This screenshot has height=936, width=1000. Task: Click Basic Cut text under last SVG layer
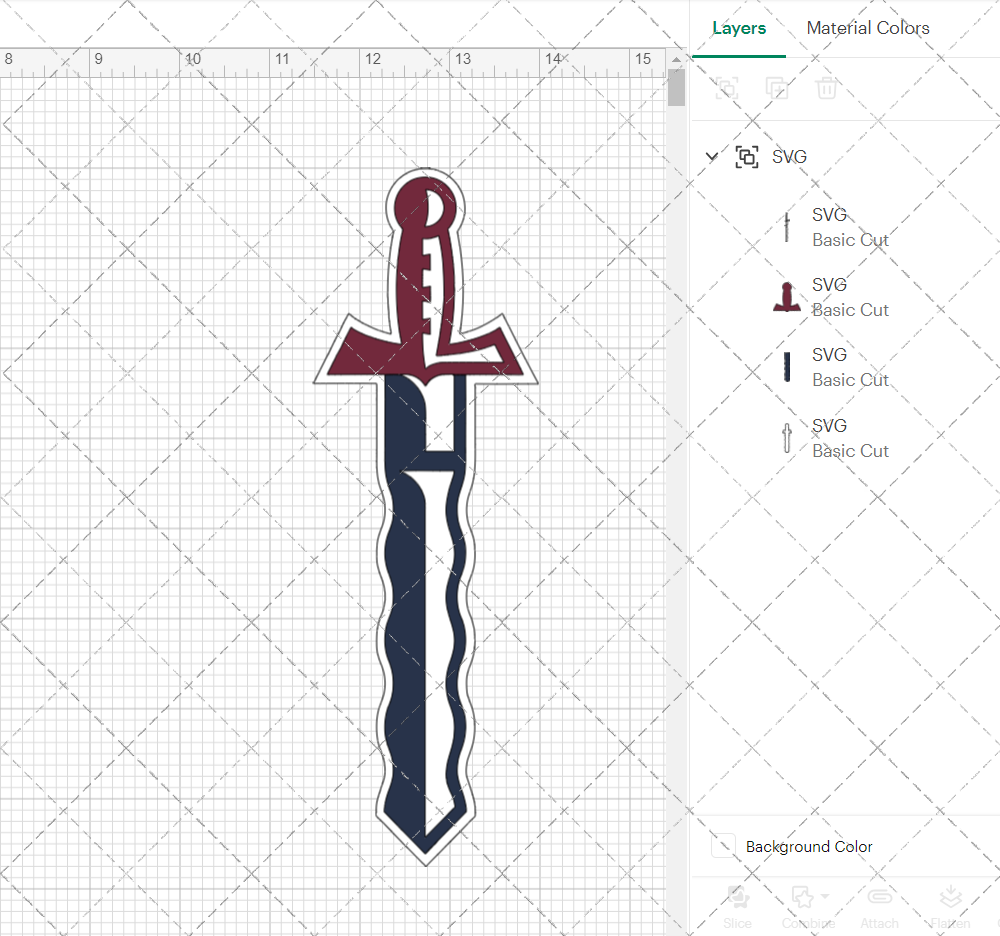point(850,451)
